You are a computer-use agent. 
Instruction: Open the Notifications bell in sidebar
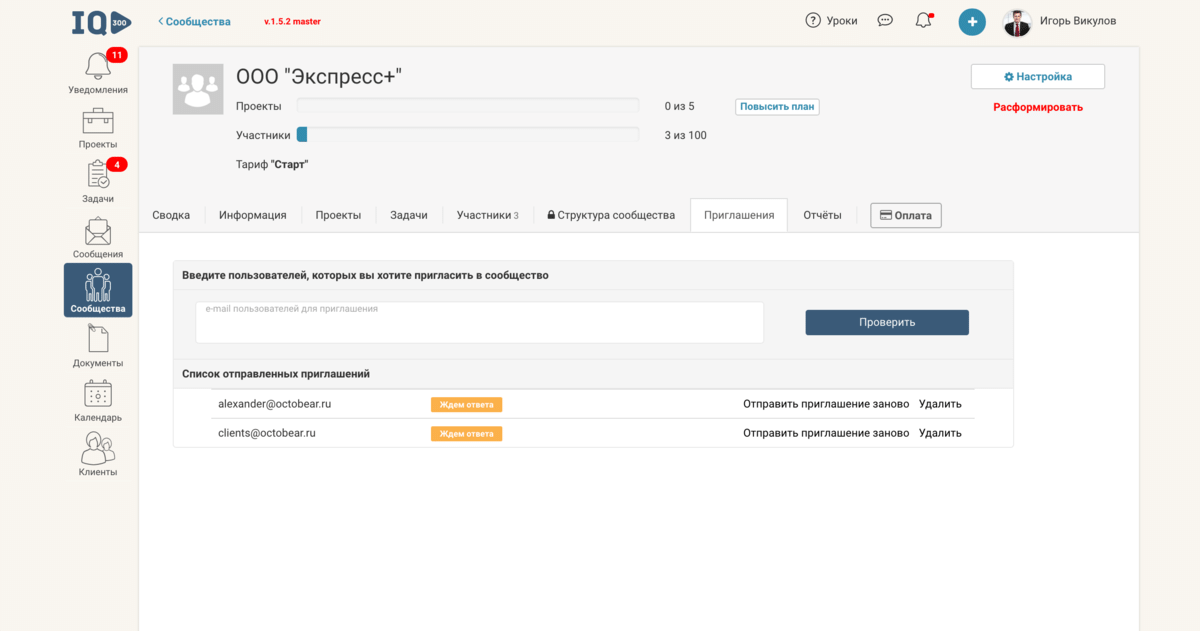click(98, 68)
